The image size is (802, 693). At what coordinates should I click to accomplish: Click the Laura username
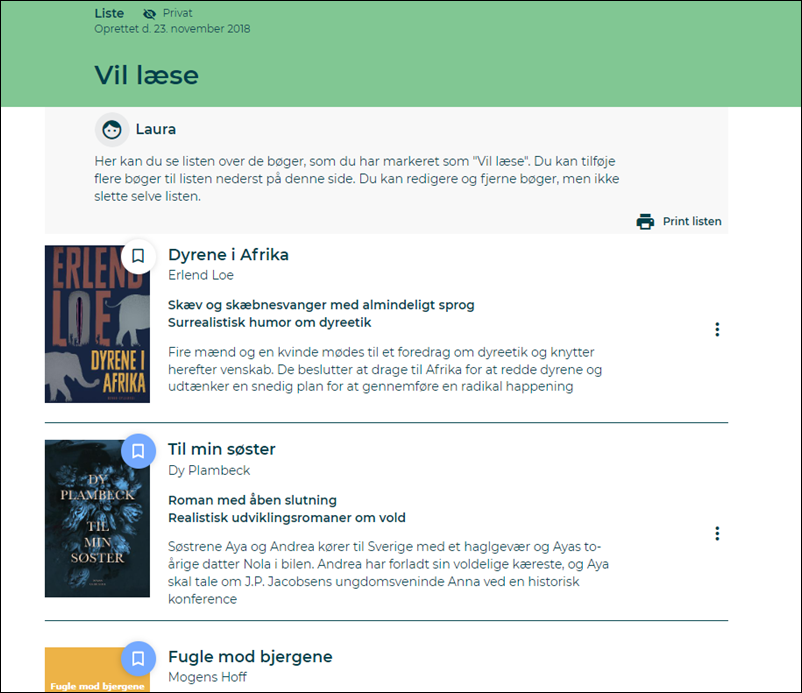point(156,129)
